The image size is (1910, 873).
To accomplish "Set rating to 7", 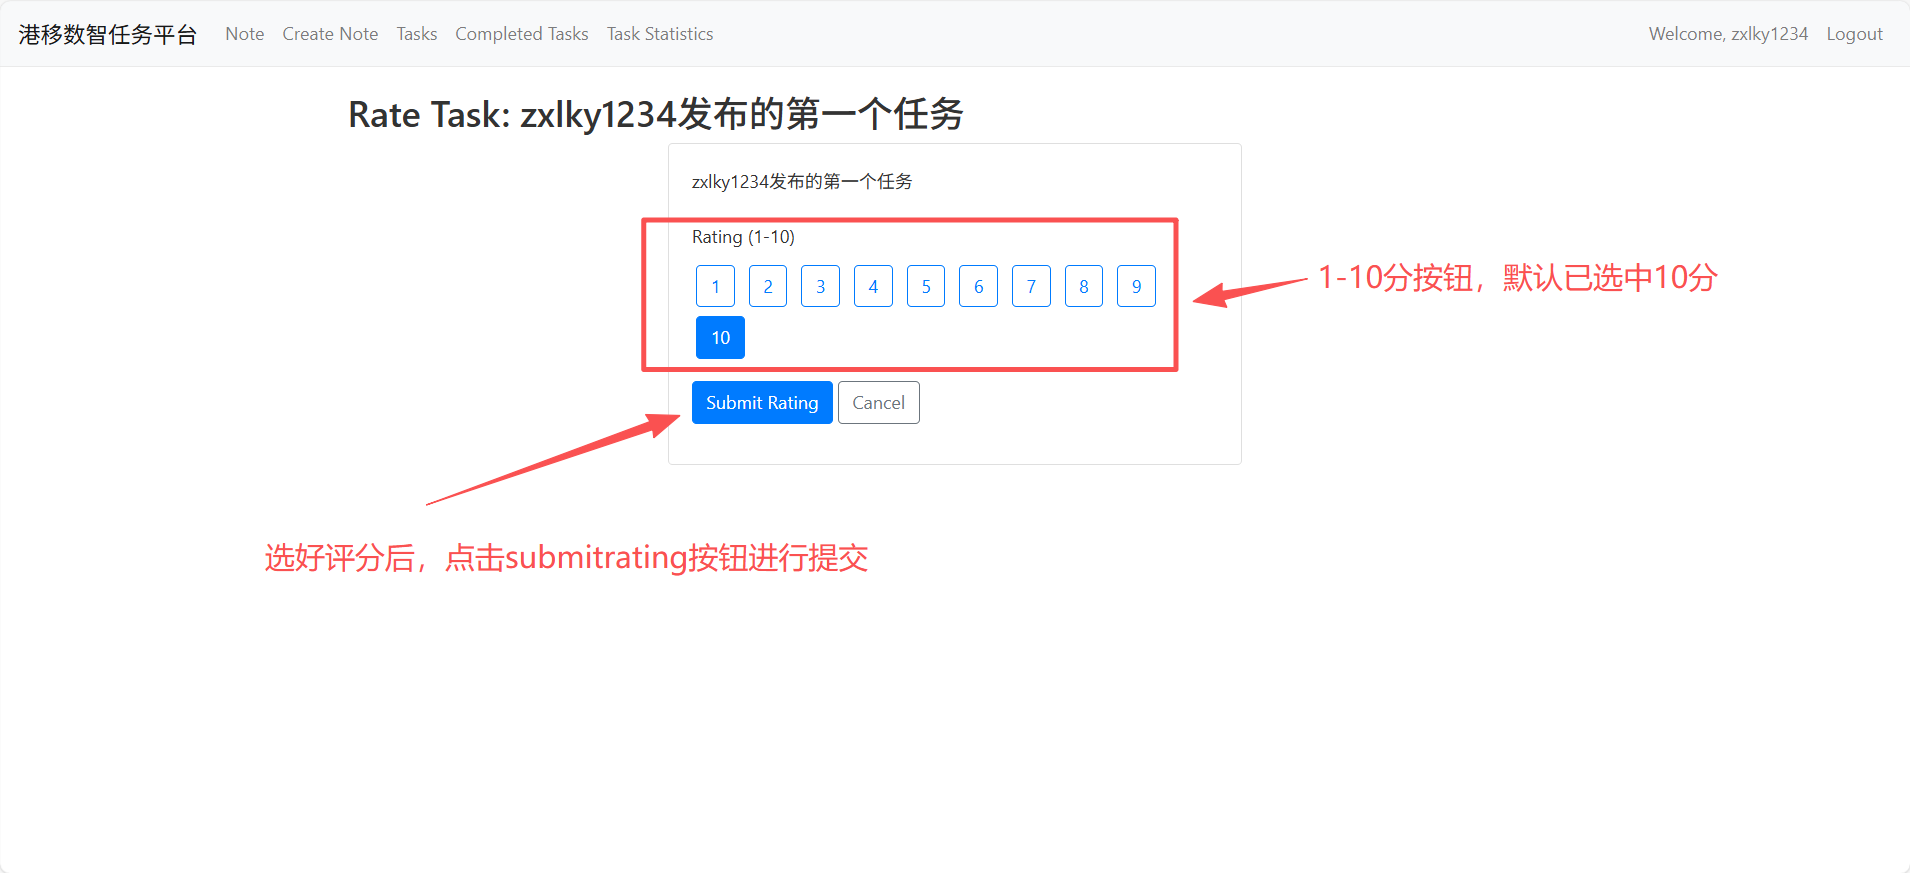I will coord(1031,286).
